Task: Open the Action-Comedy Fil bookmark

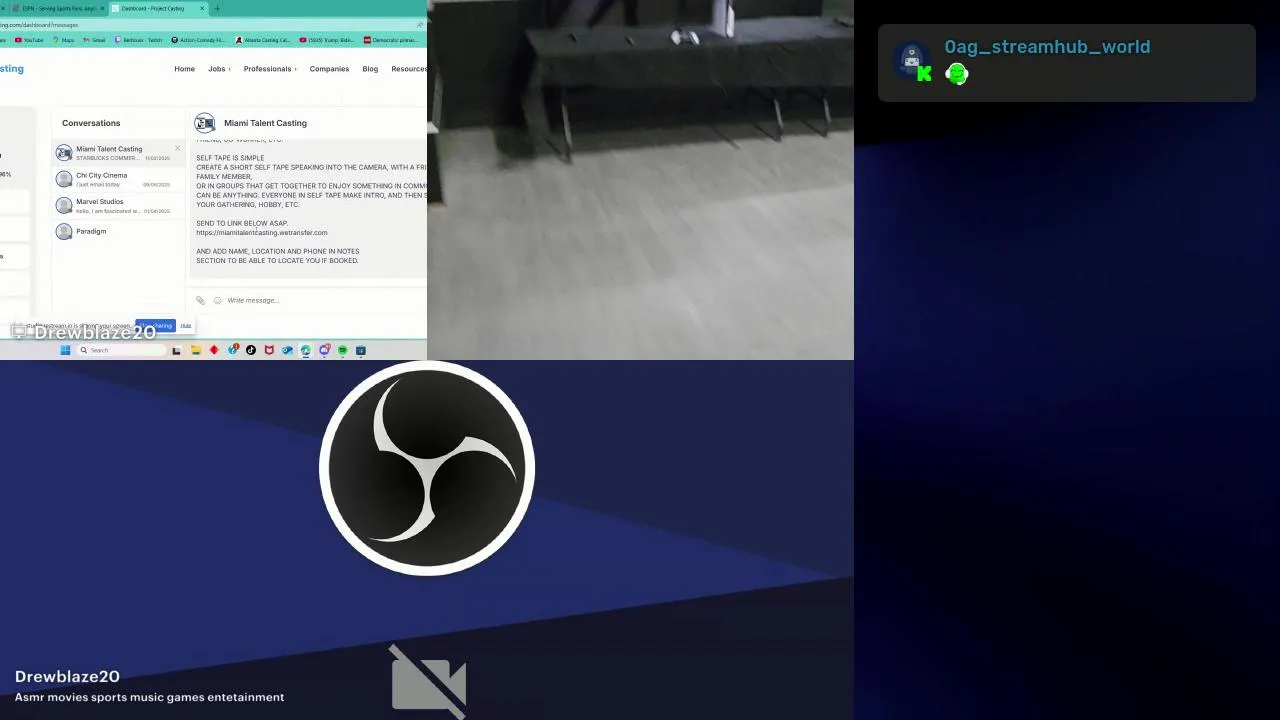Action: point(198,40)
